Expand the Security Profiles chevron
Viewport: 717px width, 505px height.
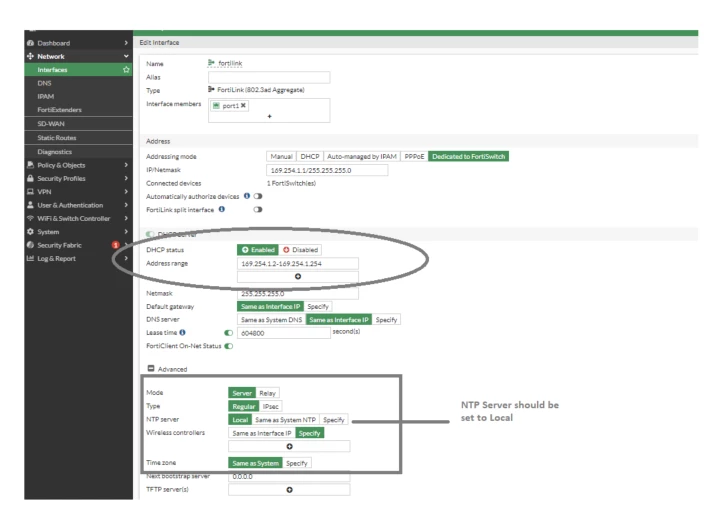(x=126, y=178)
